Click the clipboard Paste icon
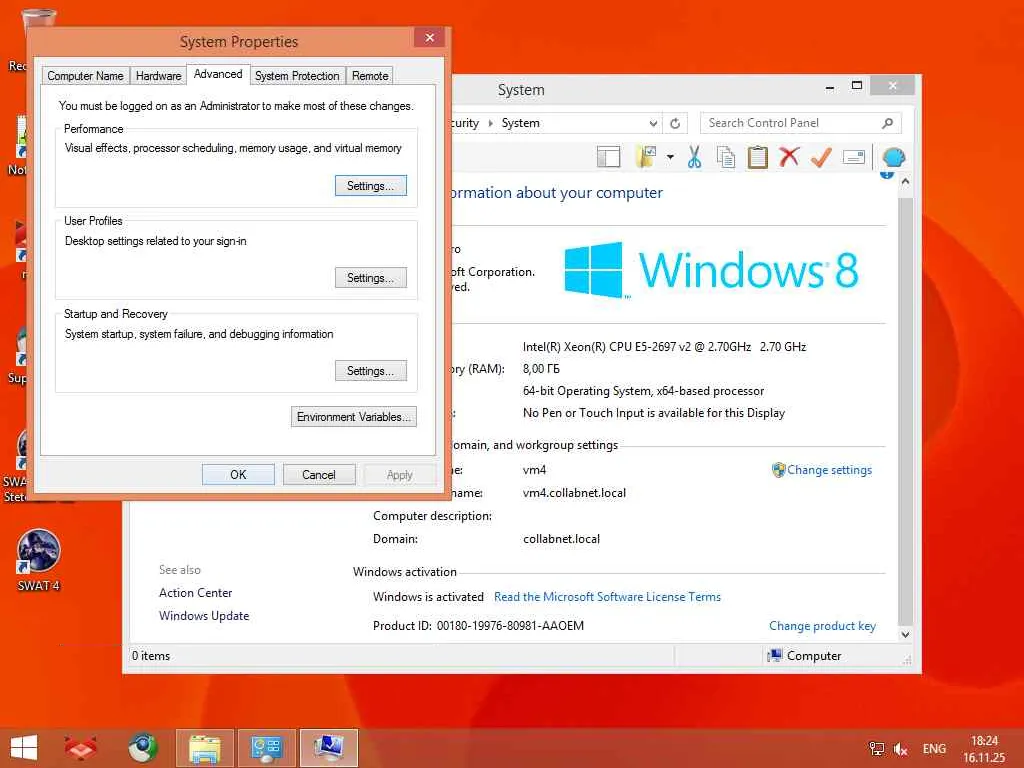 tap(758, 157)
